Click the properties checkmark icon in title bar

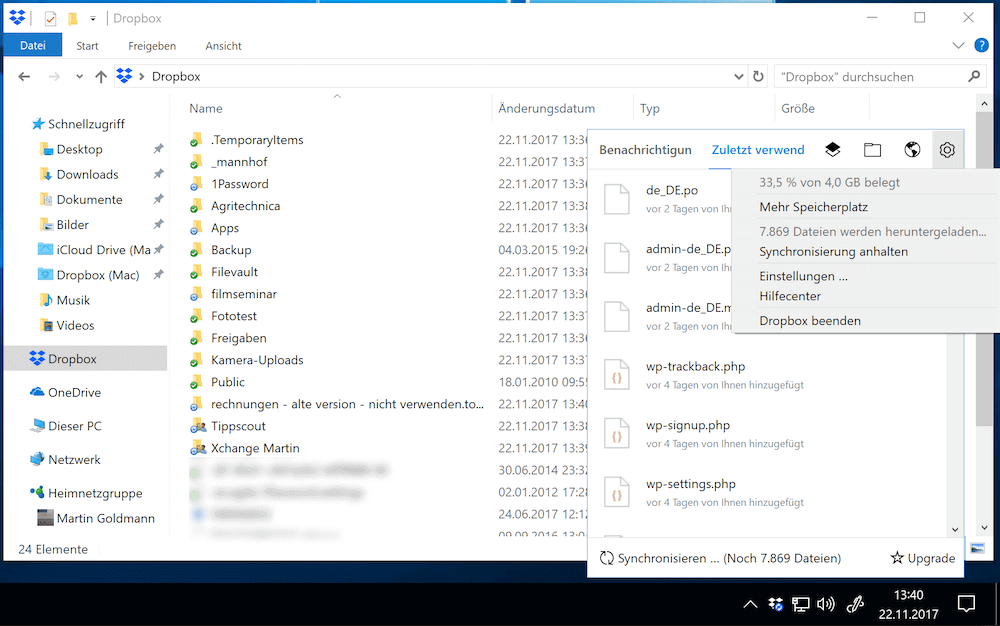(50, 18)
